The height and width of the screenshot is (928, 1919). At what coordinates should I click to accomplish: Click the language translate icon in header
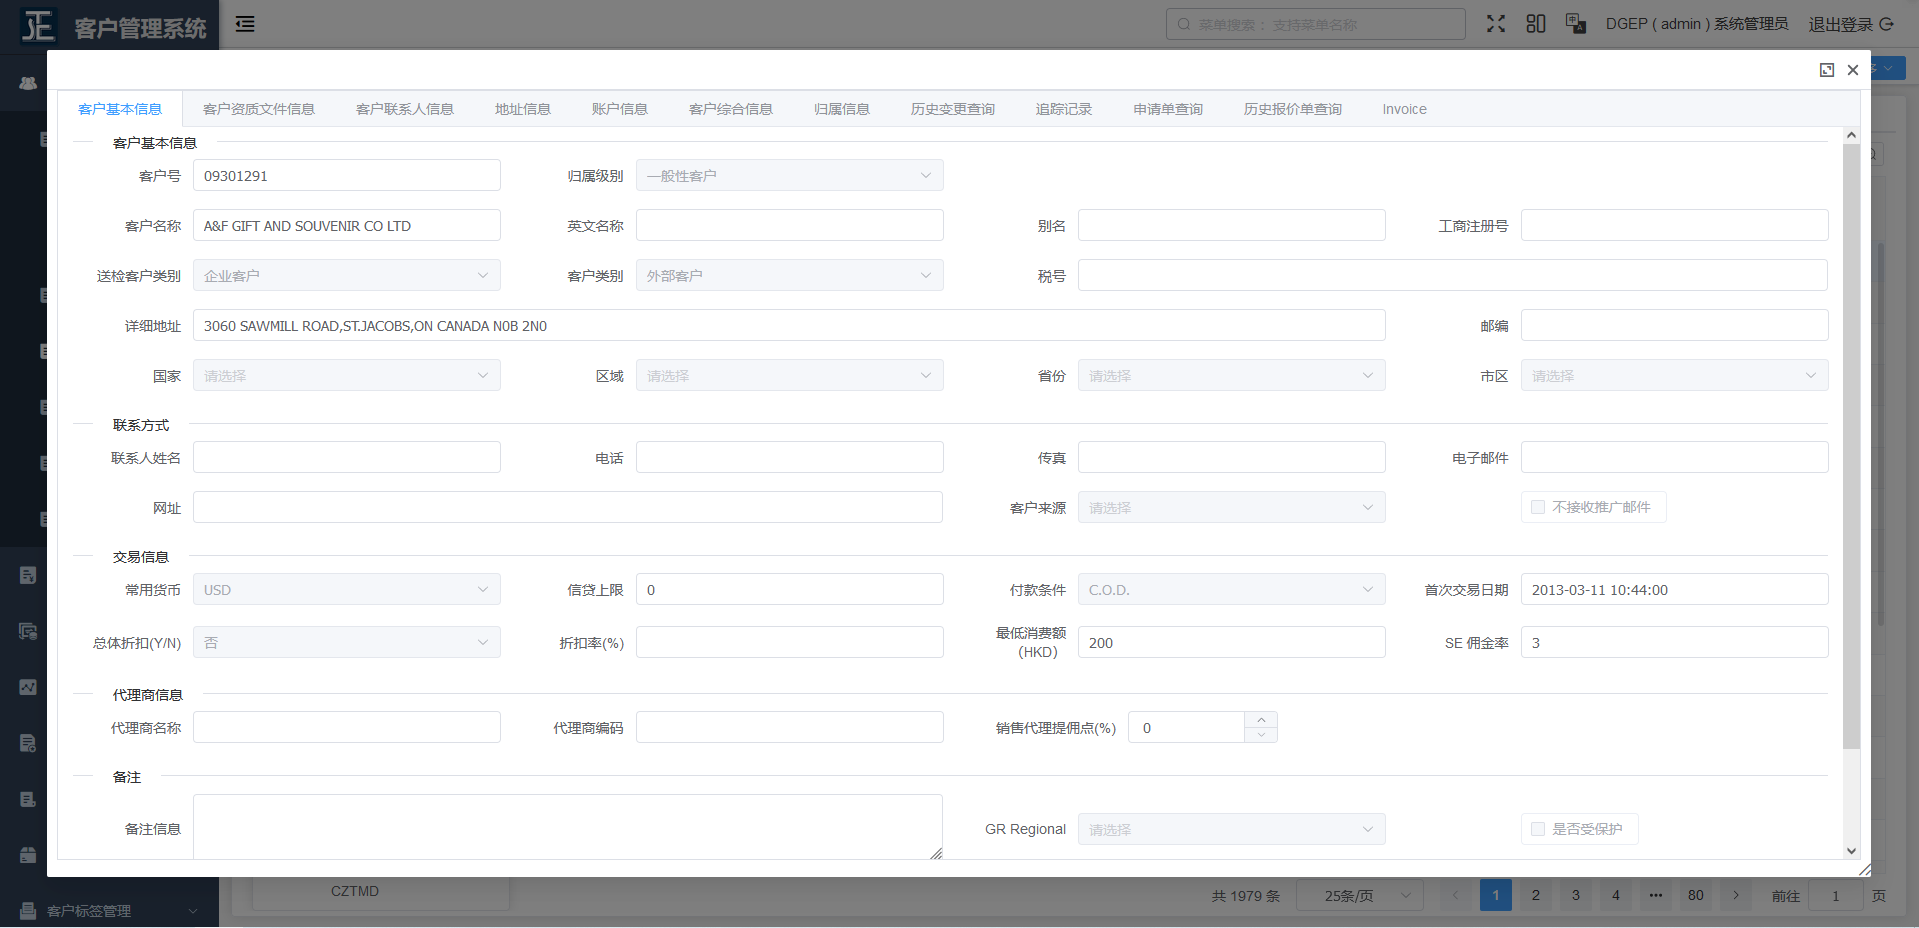click(x=1576, y=24)
